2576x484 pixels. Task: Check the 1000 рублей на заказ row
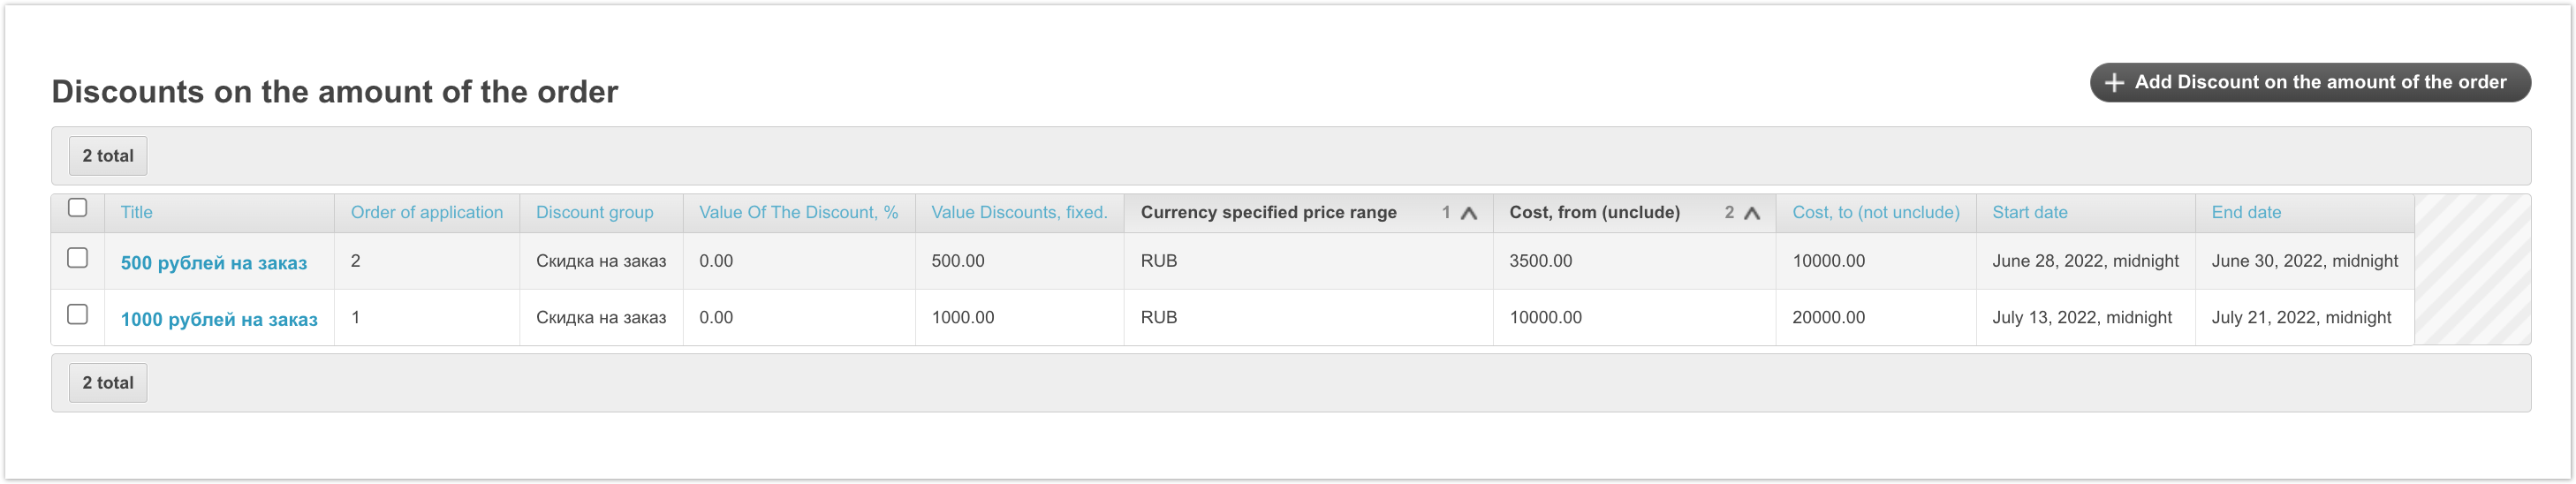pyautogui.click(x=77, y=315)
